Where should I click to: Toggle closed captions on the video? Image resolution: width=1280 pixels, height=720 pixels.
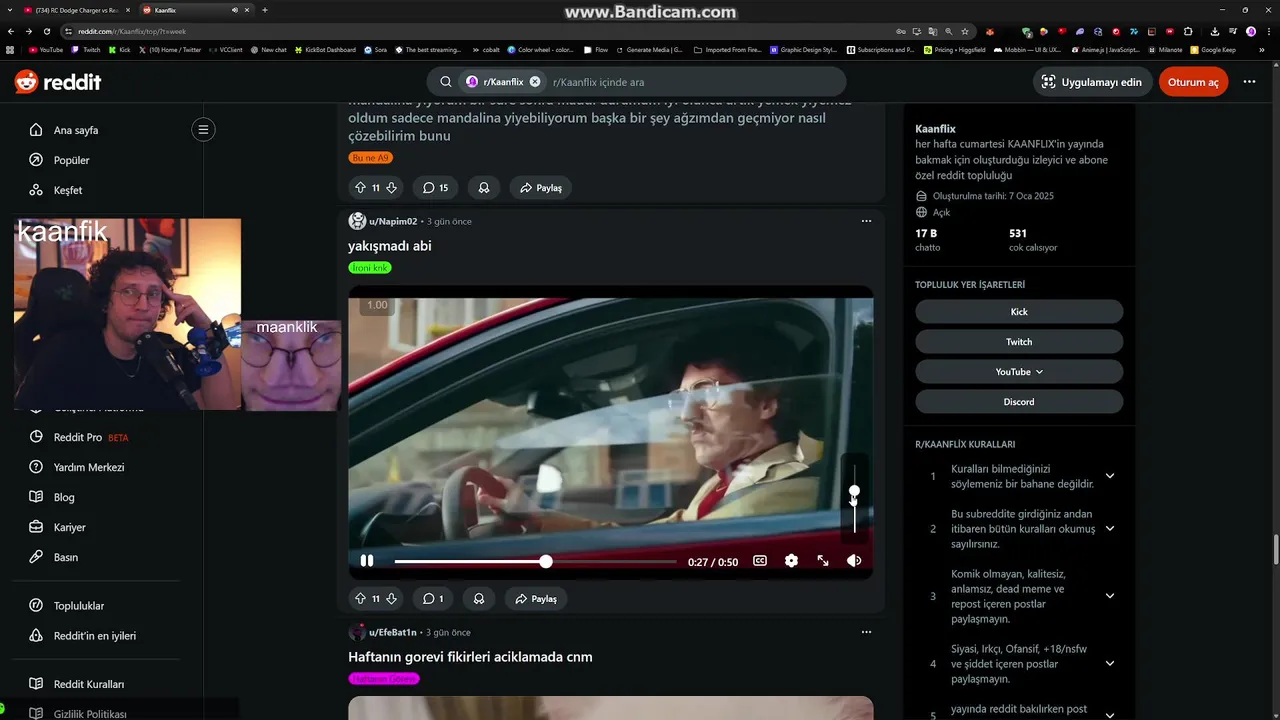[x=760, y=561]
